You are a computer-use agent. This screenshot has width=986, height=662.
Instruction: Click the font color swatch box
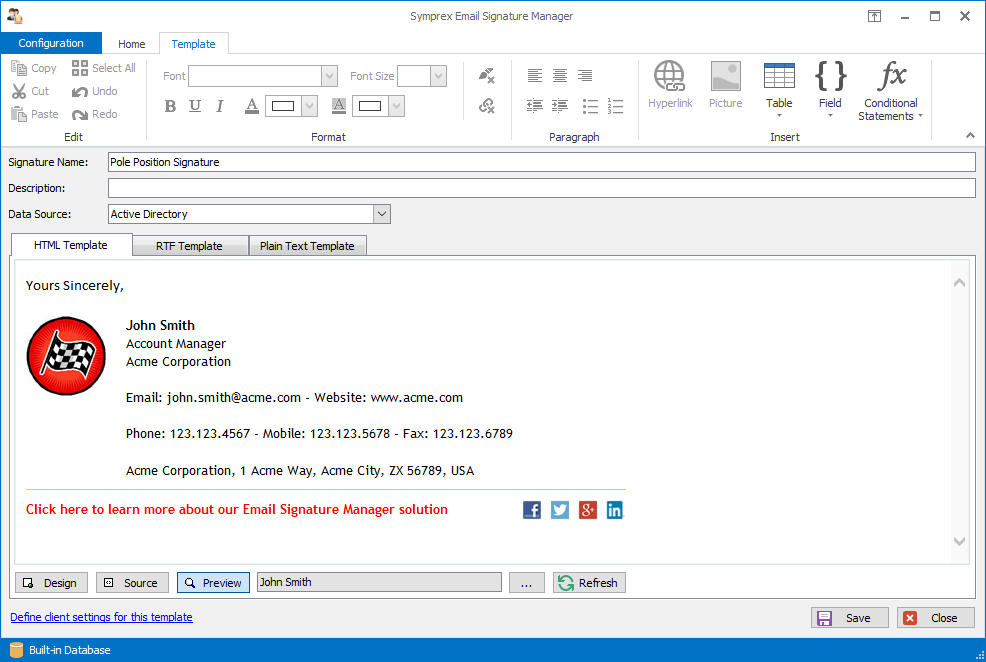coord(283,106)
